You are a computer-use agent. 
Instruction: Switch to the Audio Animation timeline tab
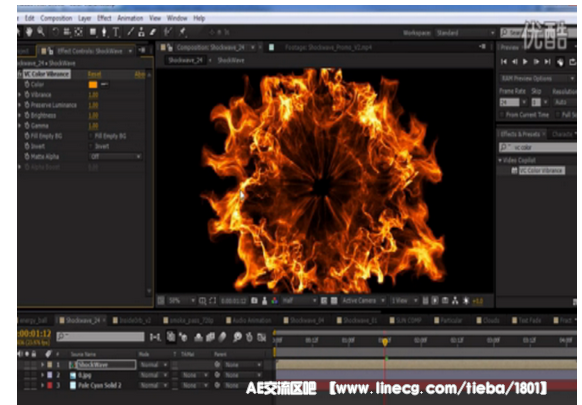(x=249, y=320)
